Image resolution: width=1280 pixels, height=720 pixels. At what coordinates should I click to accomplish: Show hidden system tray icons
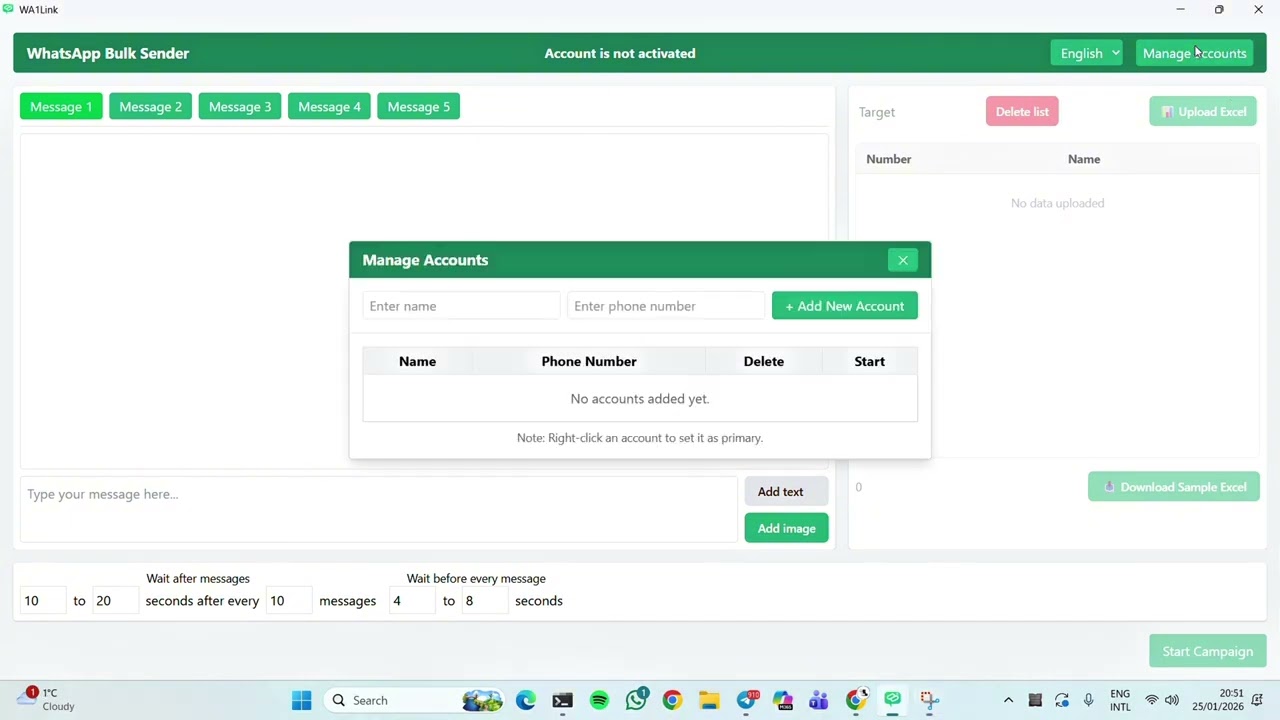coord(1008,700)
